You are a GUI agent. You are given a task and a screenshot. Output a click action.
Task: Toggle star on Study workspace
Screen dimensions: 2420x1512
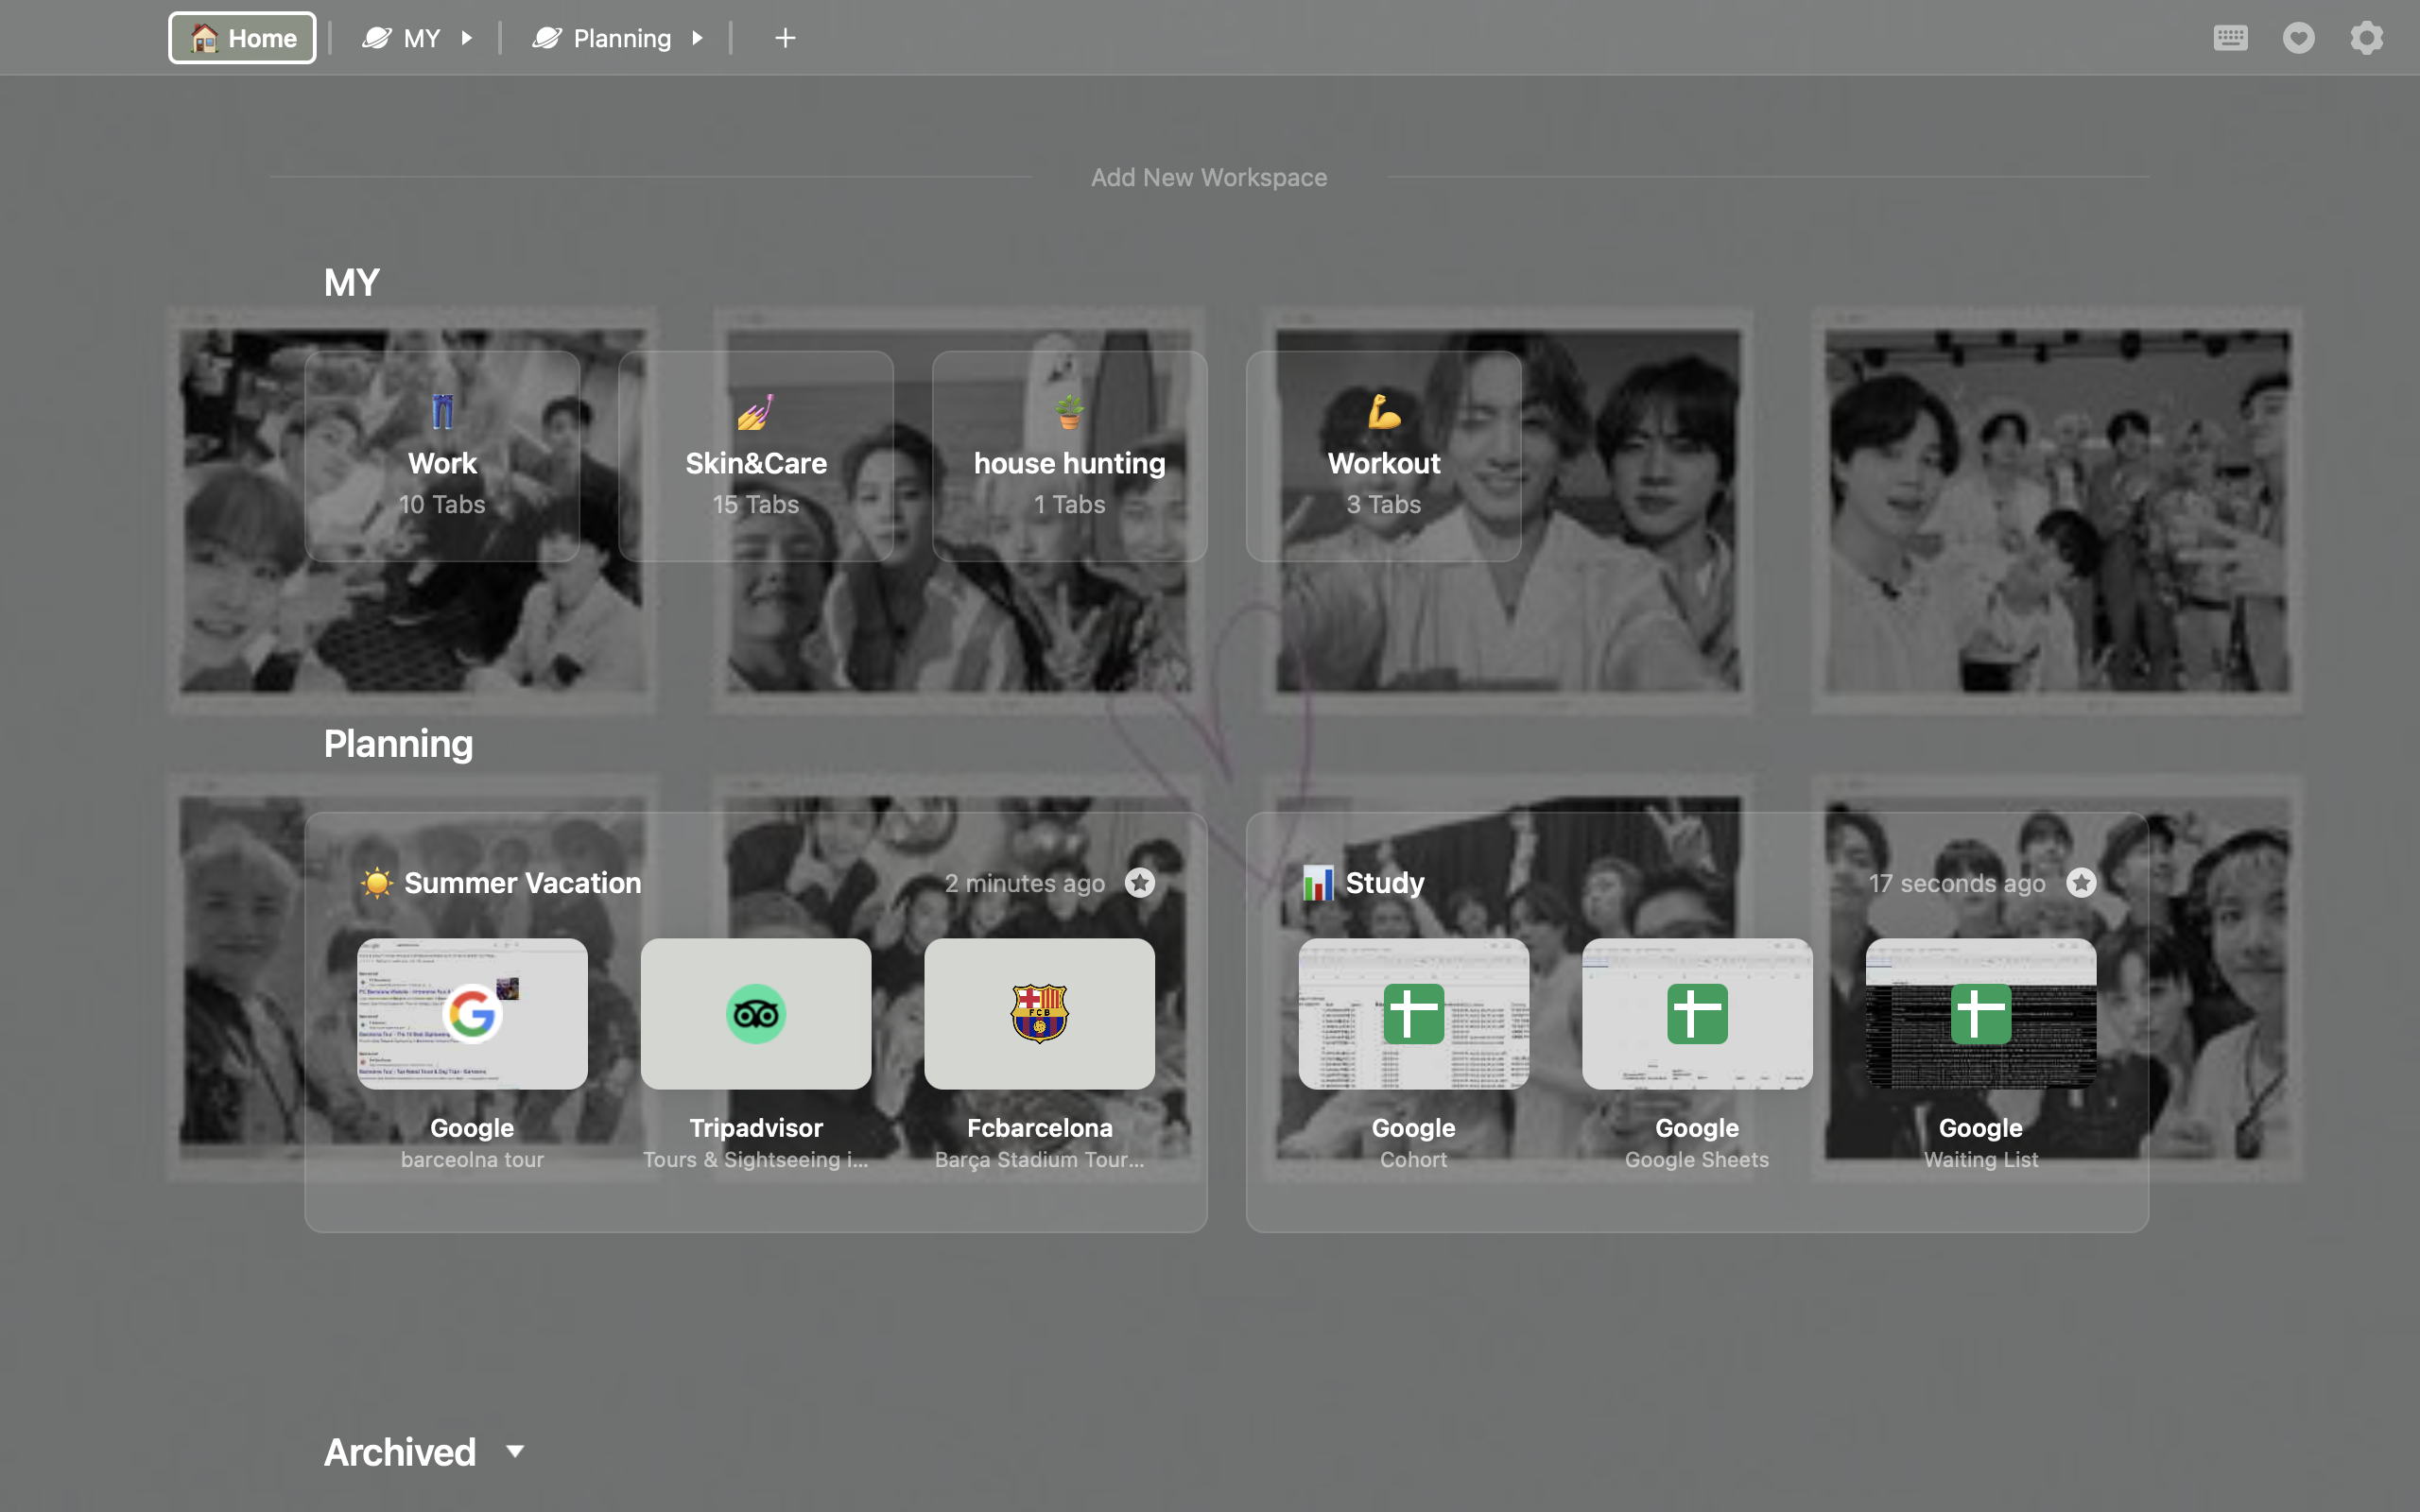tap(2081, 882)
